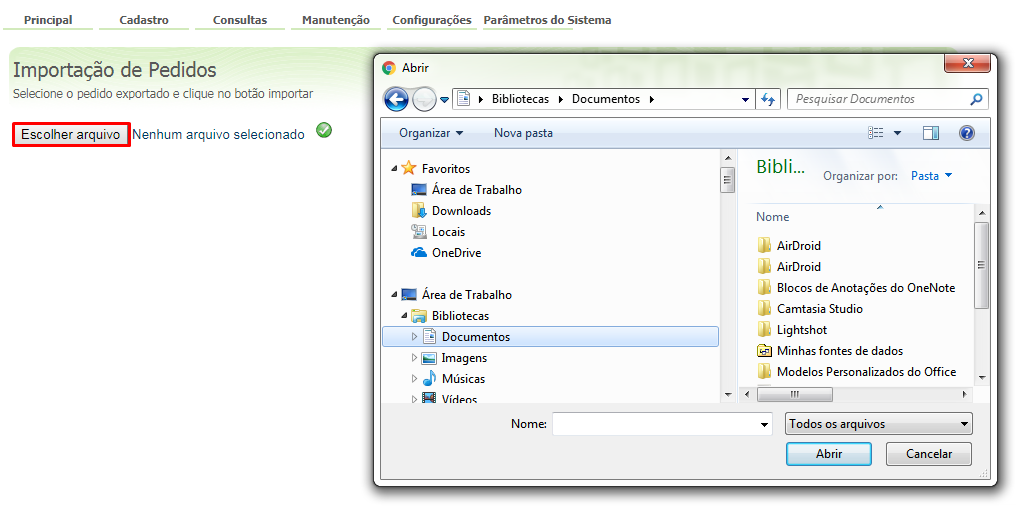Toggle the preview pane icon
This screenshot has width=1034, height=515.
point(931,133)
